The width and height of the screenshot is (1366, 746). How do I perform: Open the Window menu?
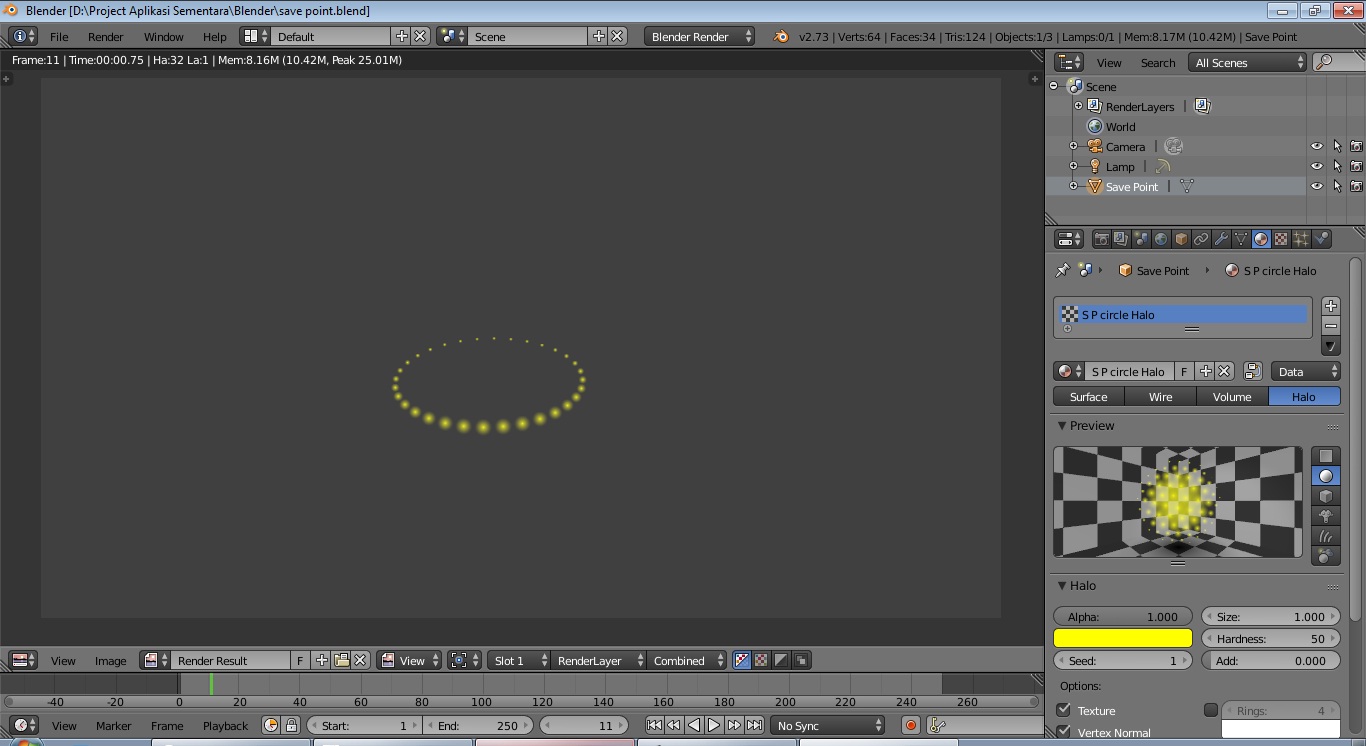pos(164,36)
